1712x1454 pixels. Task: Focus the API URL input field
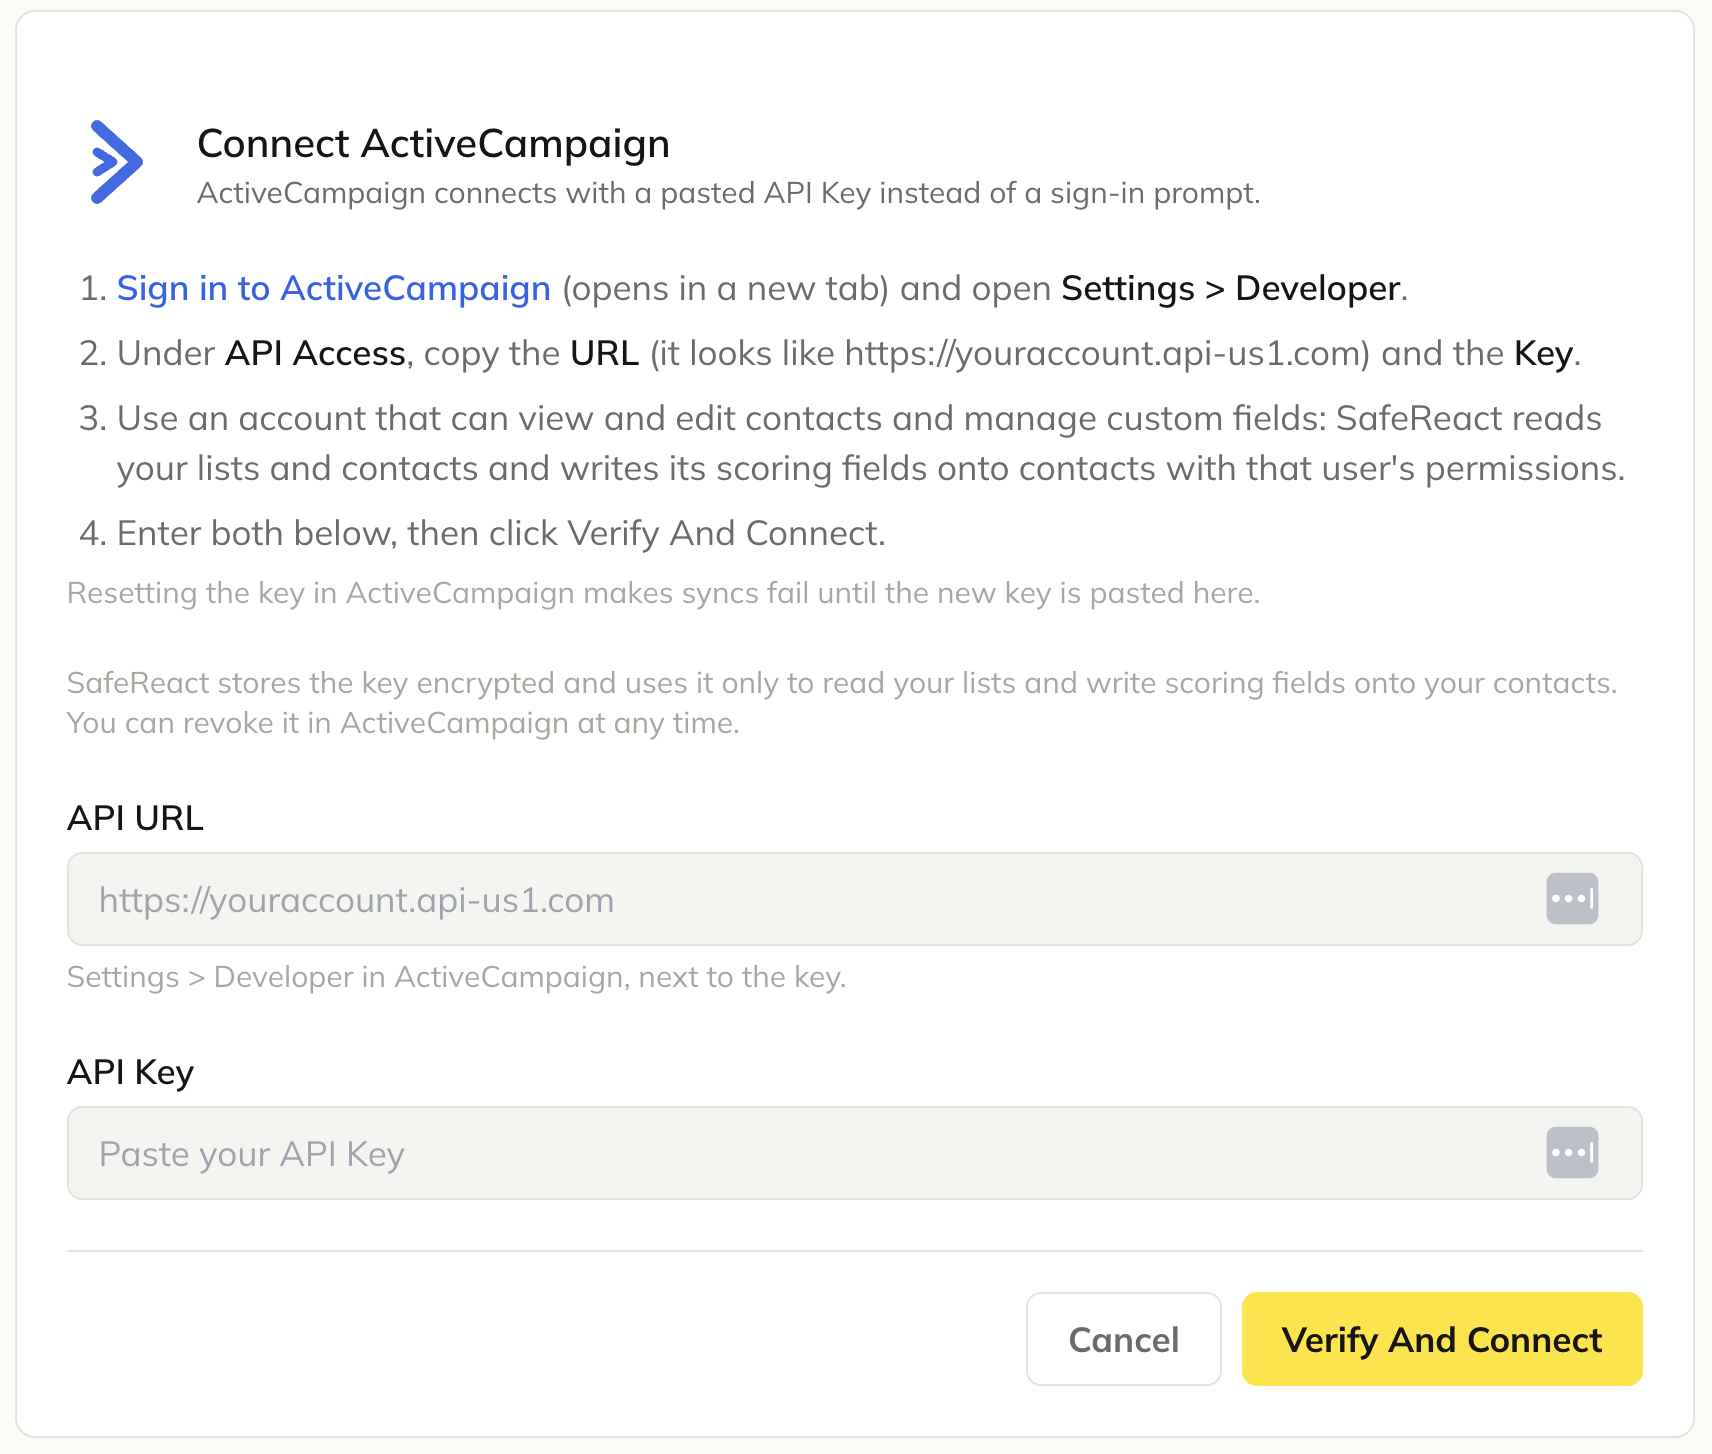(855, 899)
